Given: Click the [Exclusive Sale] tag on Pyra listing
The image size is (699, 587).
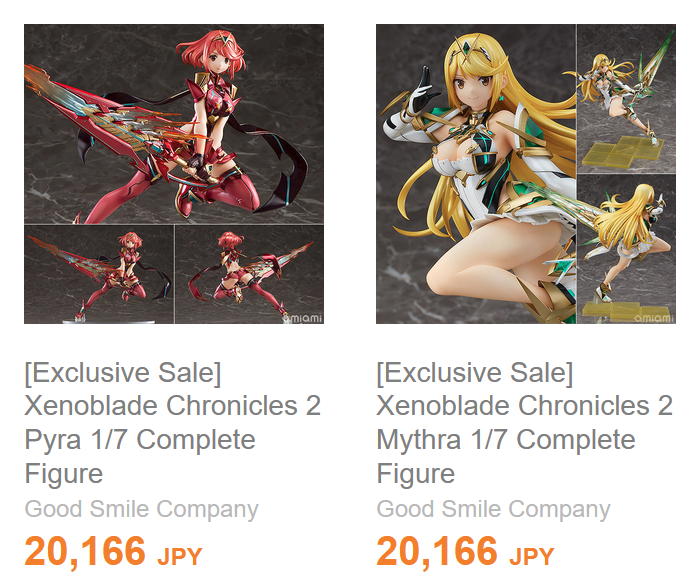Looking at the screenshot, I should [x=123, y=373].
